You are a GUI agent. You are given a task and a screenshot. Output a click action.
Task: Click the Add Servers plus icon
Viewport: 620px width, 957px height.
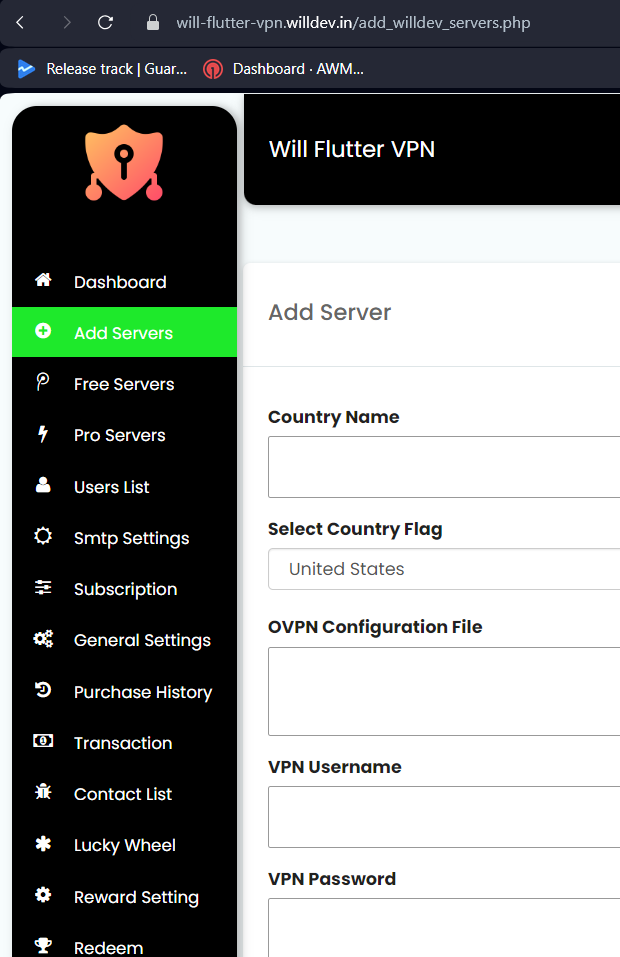click(x=43, y=331)
